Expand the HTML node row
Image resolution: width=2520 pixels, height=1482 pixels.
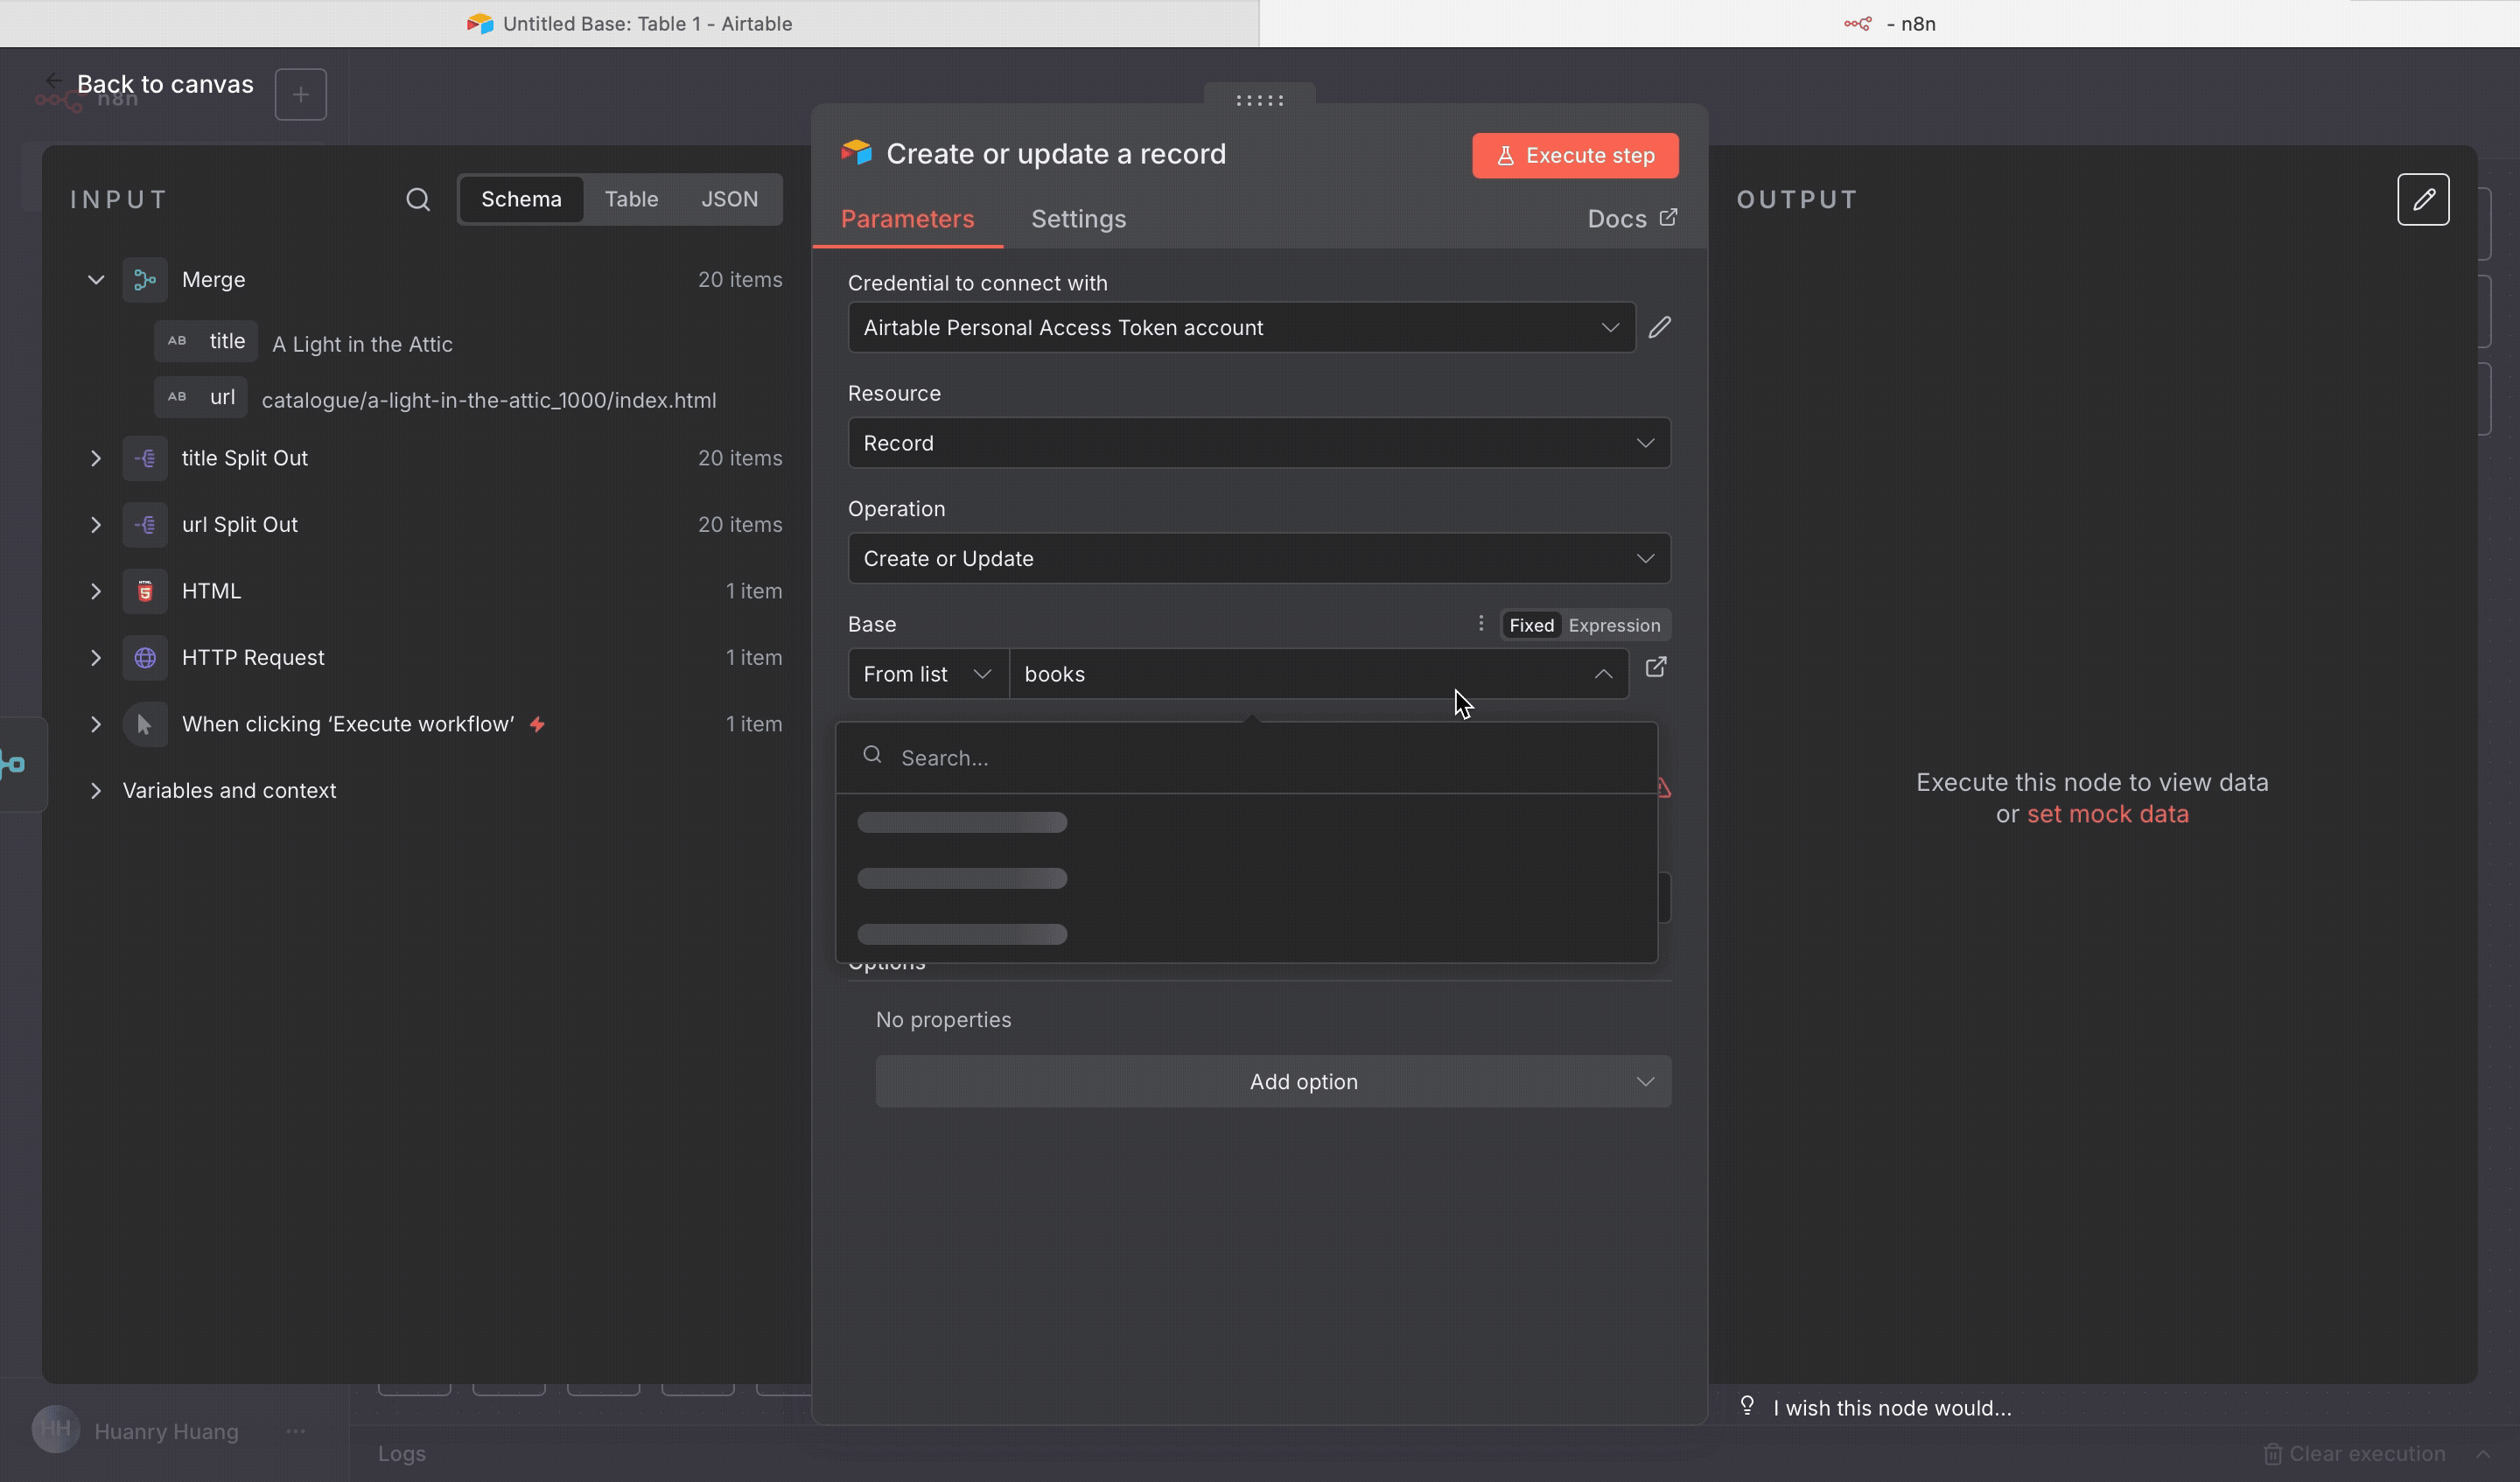pos(96,591)
